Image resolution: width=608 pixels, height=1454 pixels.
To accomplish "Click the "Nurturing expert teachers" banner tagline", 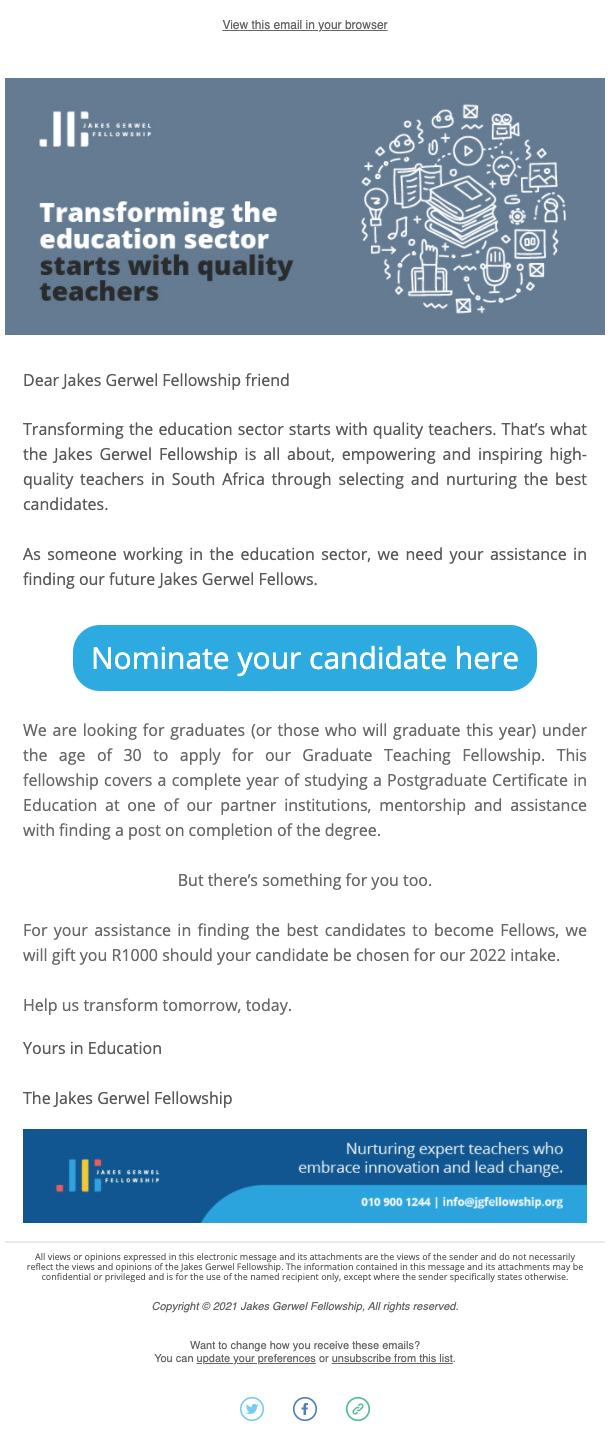I will [431, 1158].
